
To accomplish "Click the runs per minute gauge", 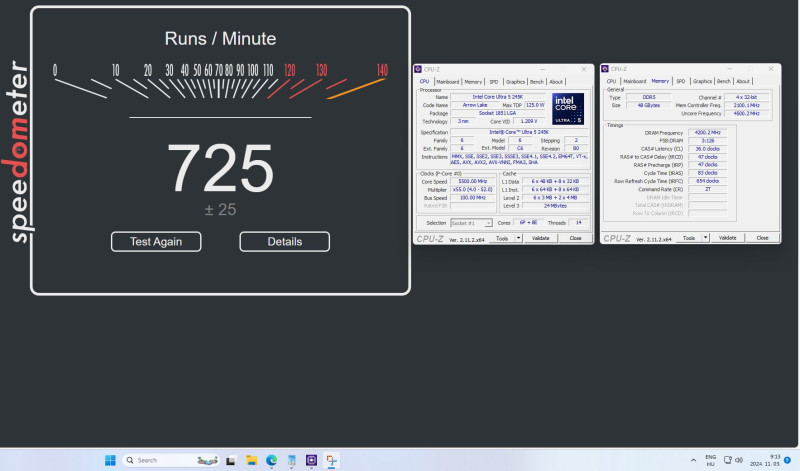I will tap(220, 82).
